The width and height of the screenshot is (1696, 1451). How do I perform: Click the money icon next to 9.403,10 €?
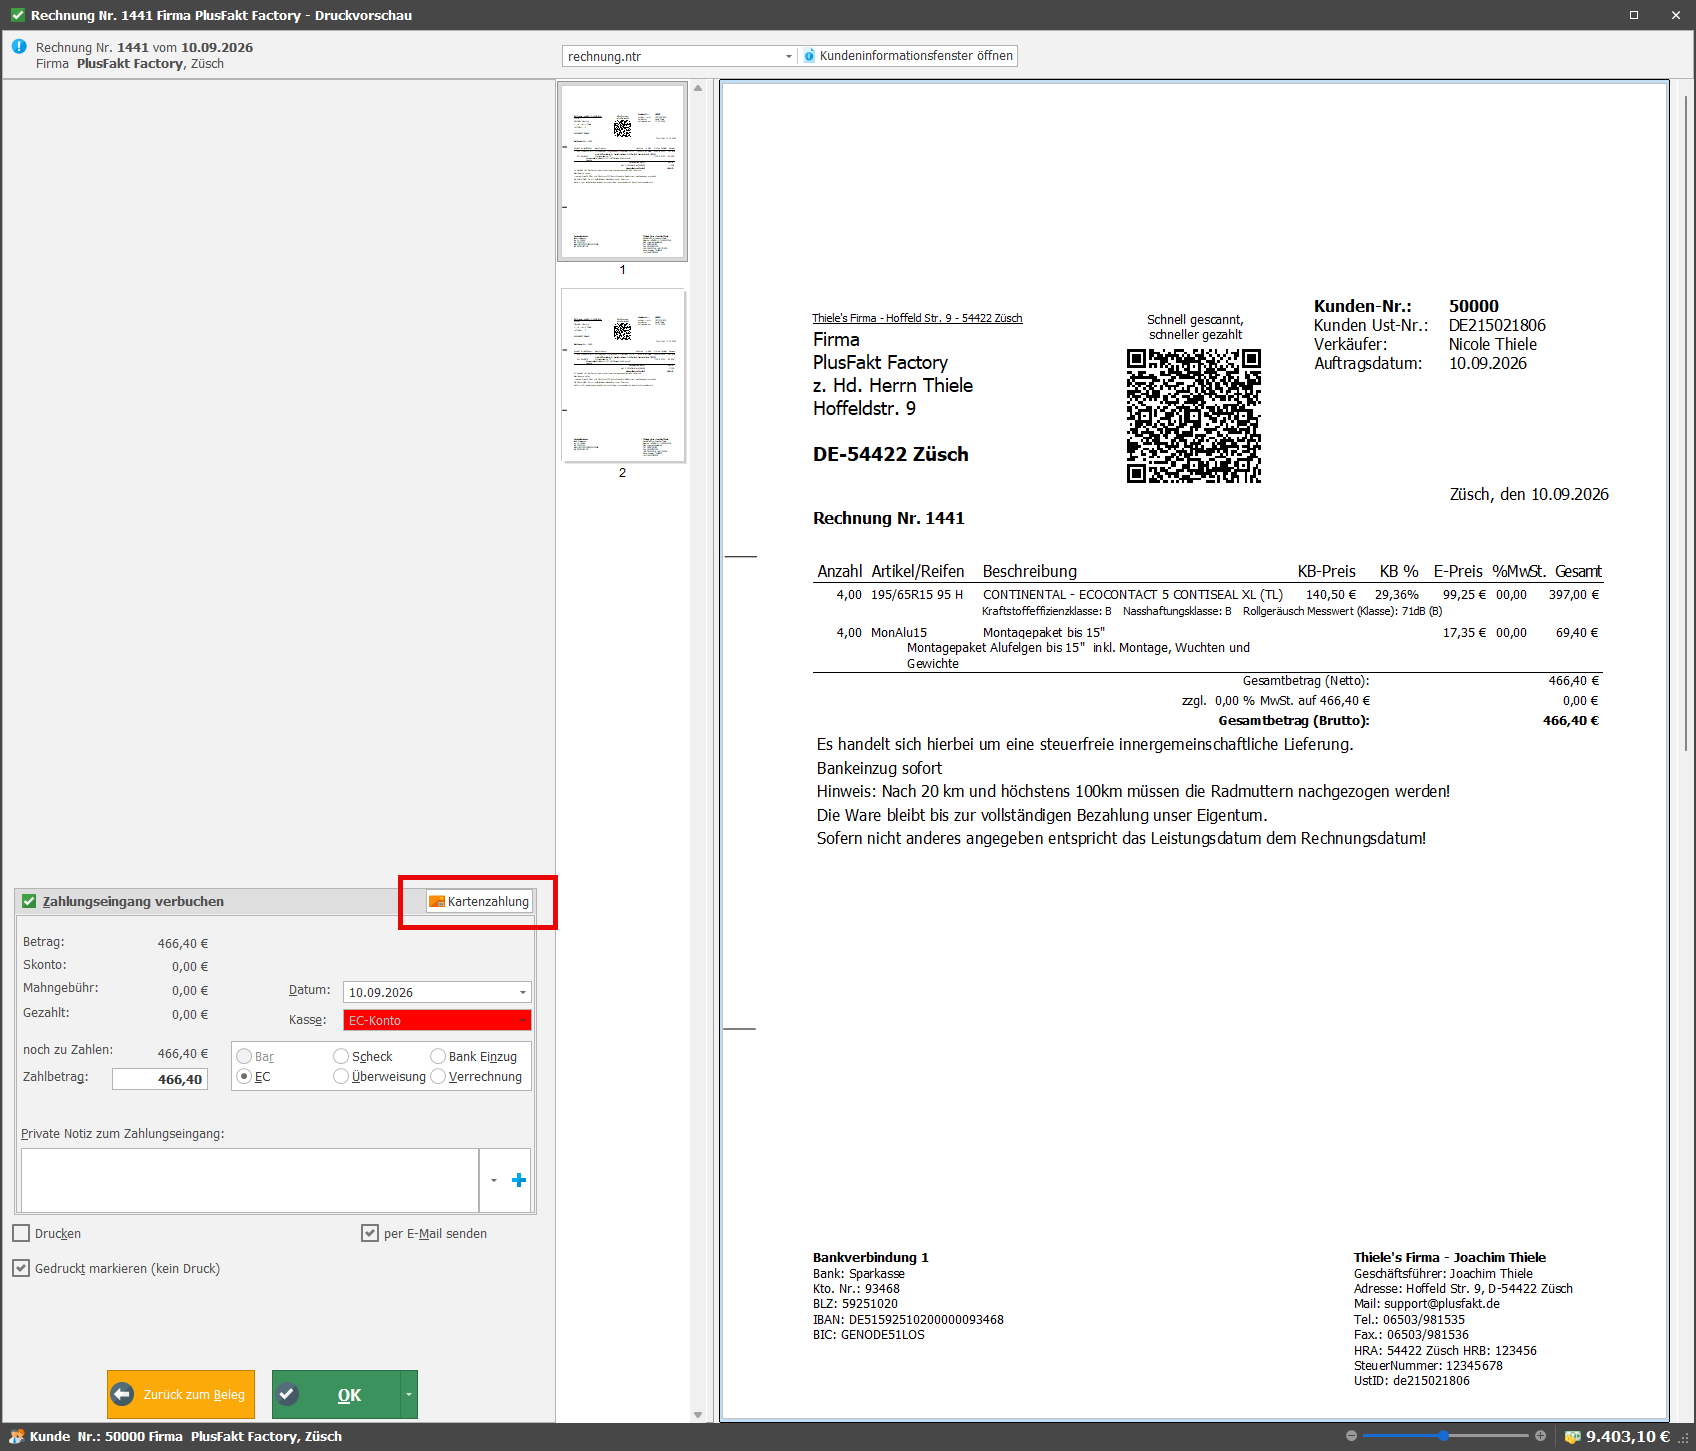pos(1572,1437)
